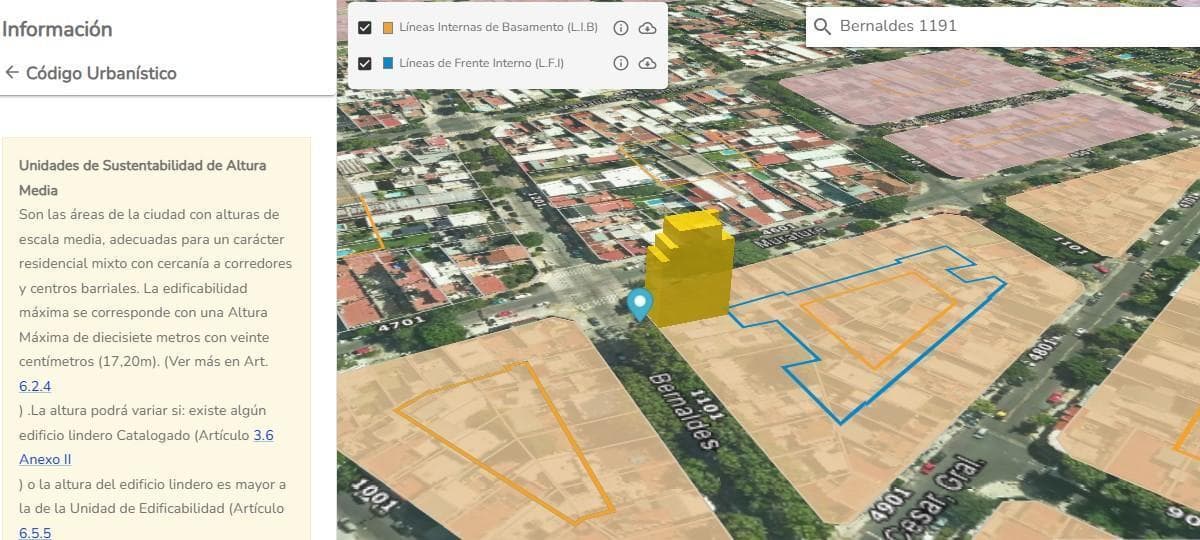Toggle the Líneas de Frente Interno checkbox
The height and width of the screenshot is (540, 1200).
[x=365, y=63]
